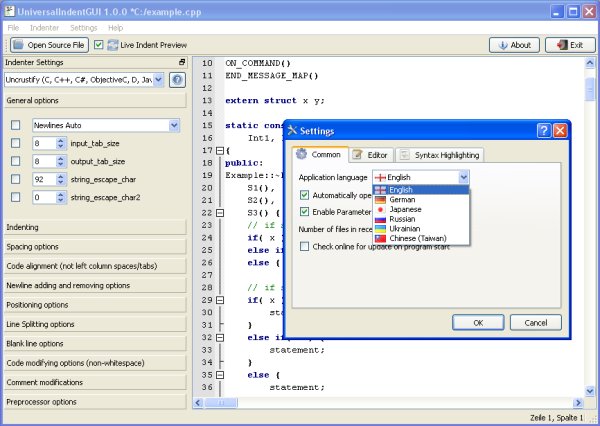Click the Settings dialog help button

(x=544, y=131)
